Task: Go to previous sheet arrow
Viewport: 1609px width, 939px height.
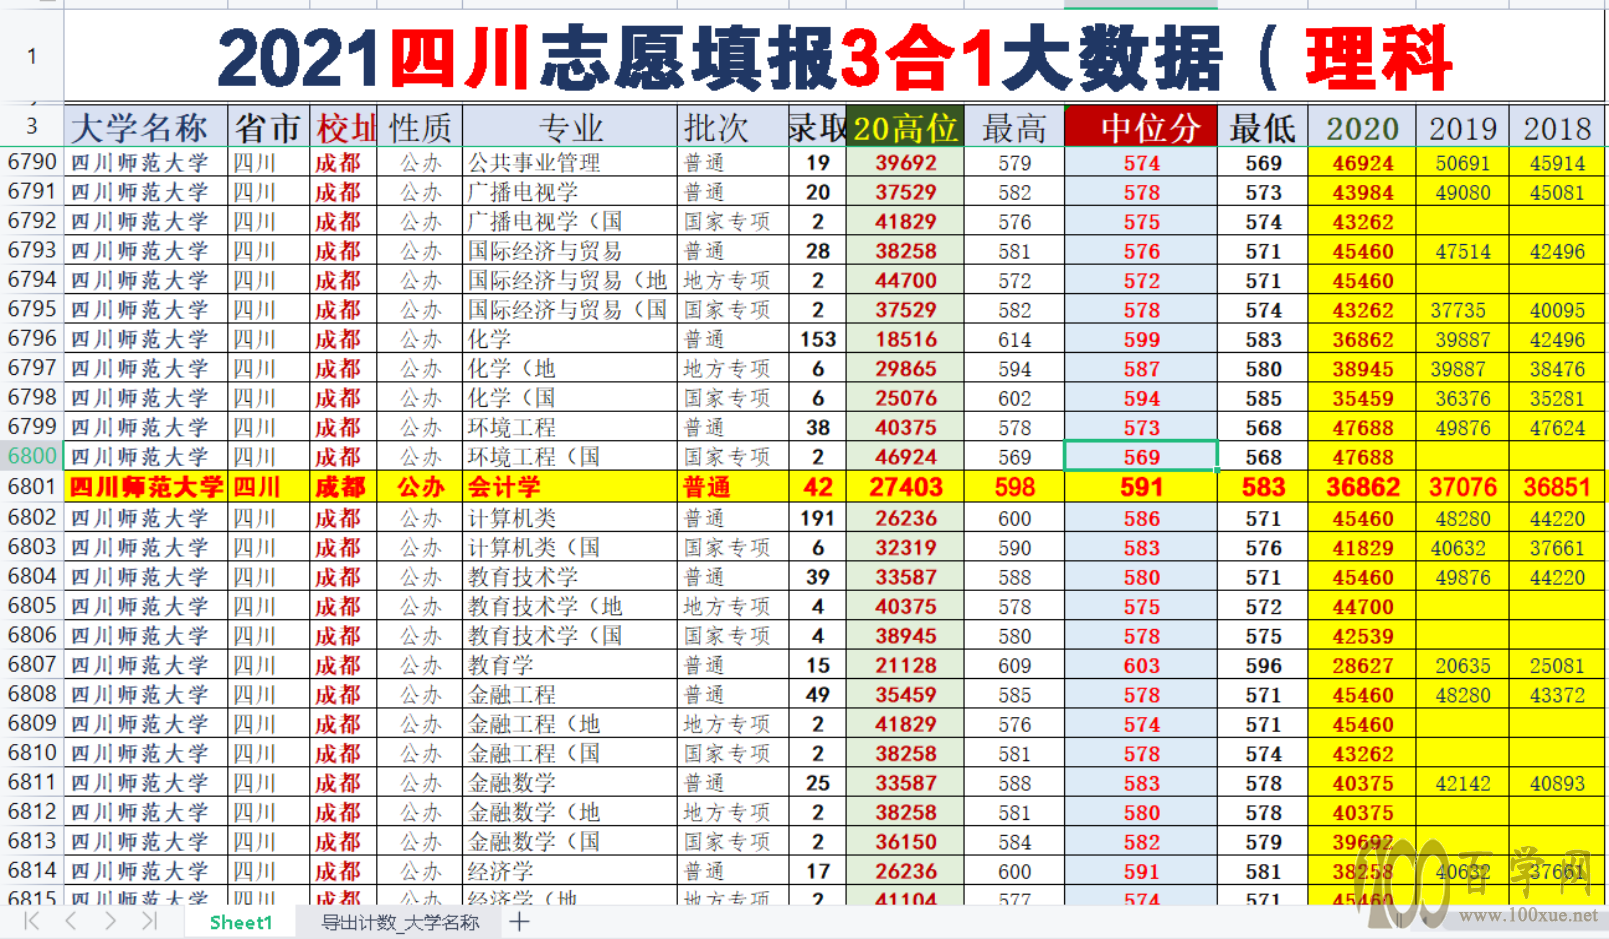Action: click(70, 922)
